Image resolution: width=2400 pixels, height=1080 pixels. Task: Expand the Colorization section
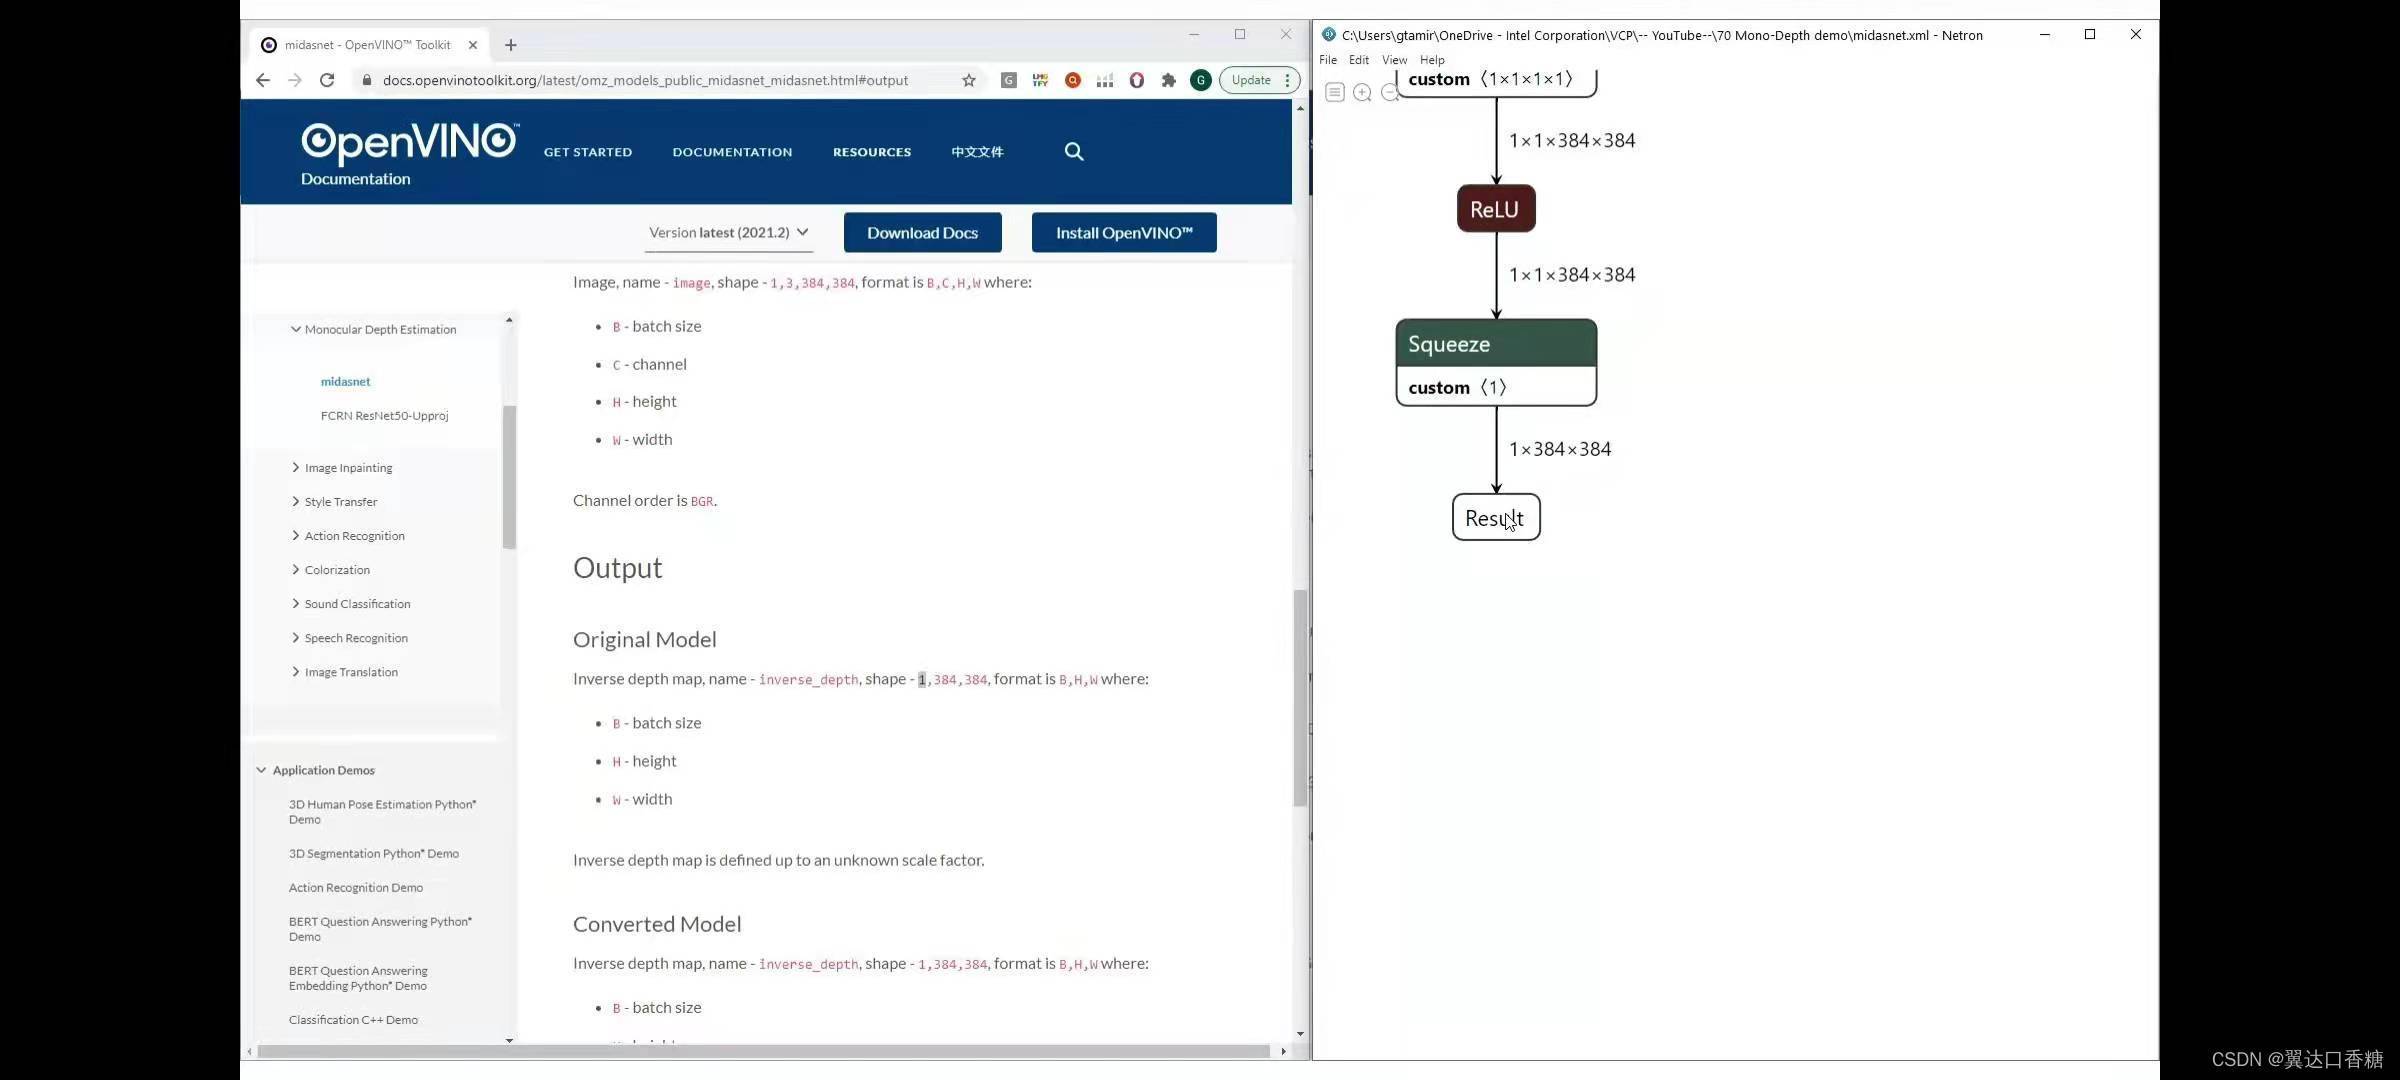pyautogui.click(x=295, y=569)
